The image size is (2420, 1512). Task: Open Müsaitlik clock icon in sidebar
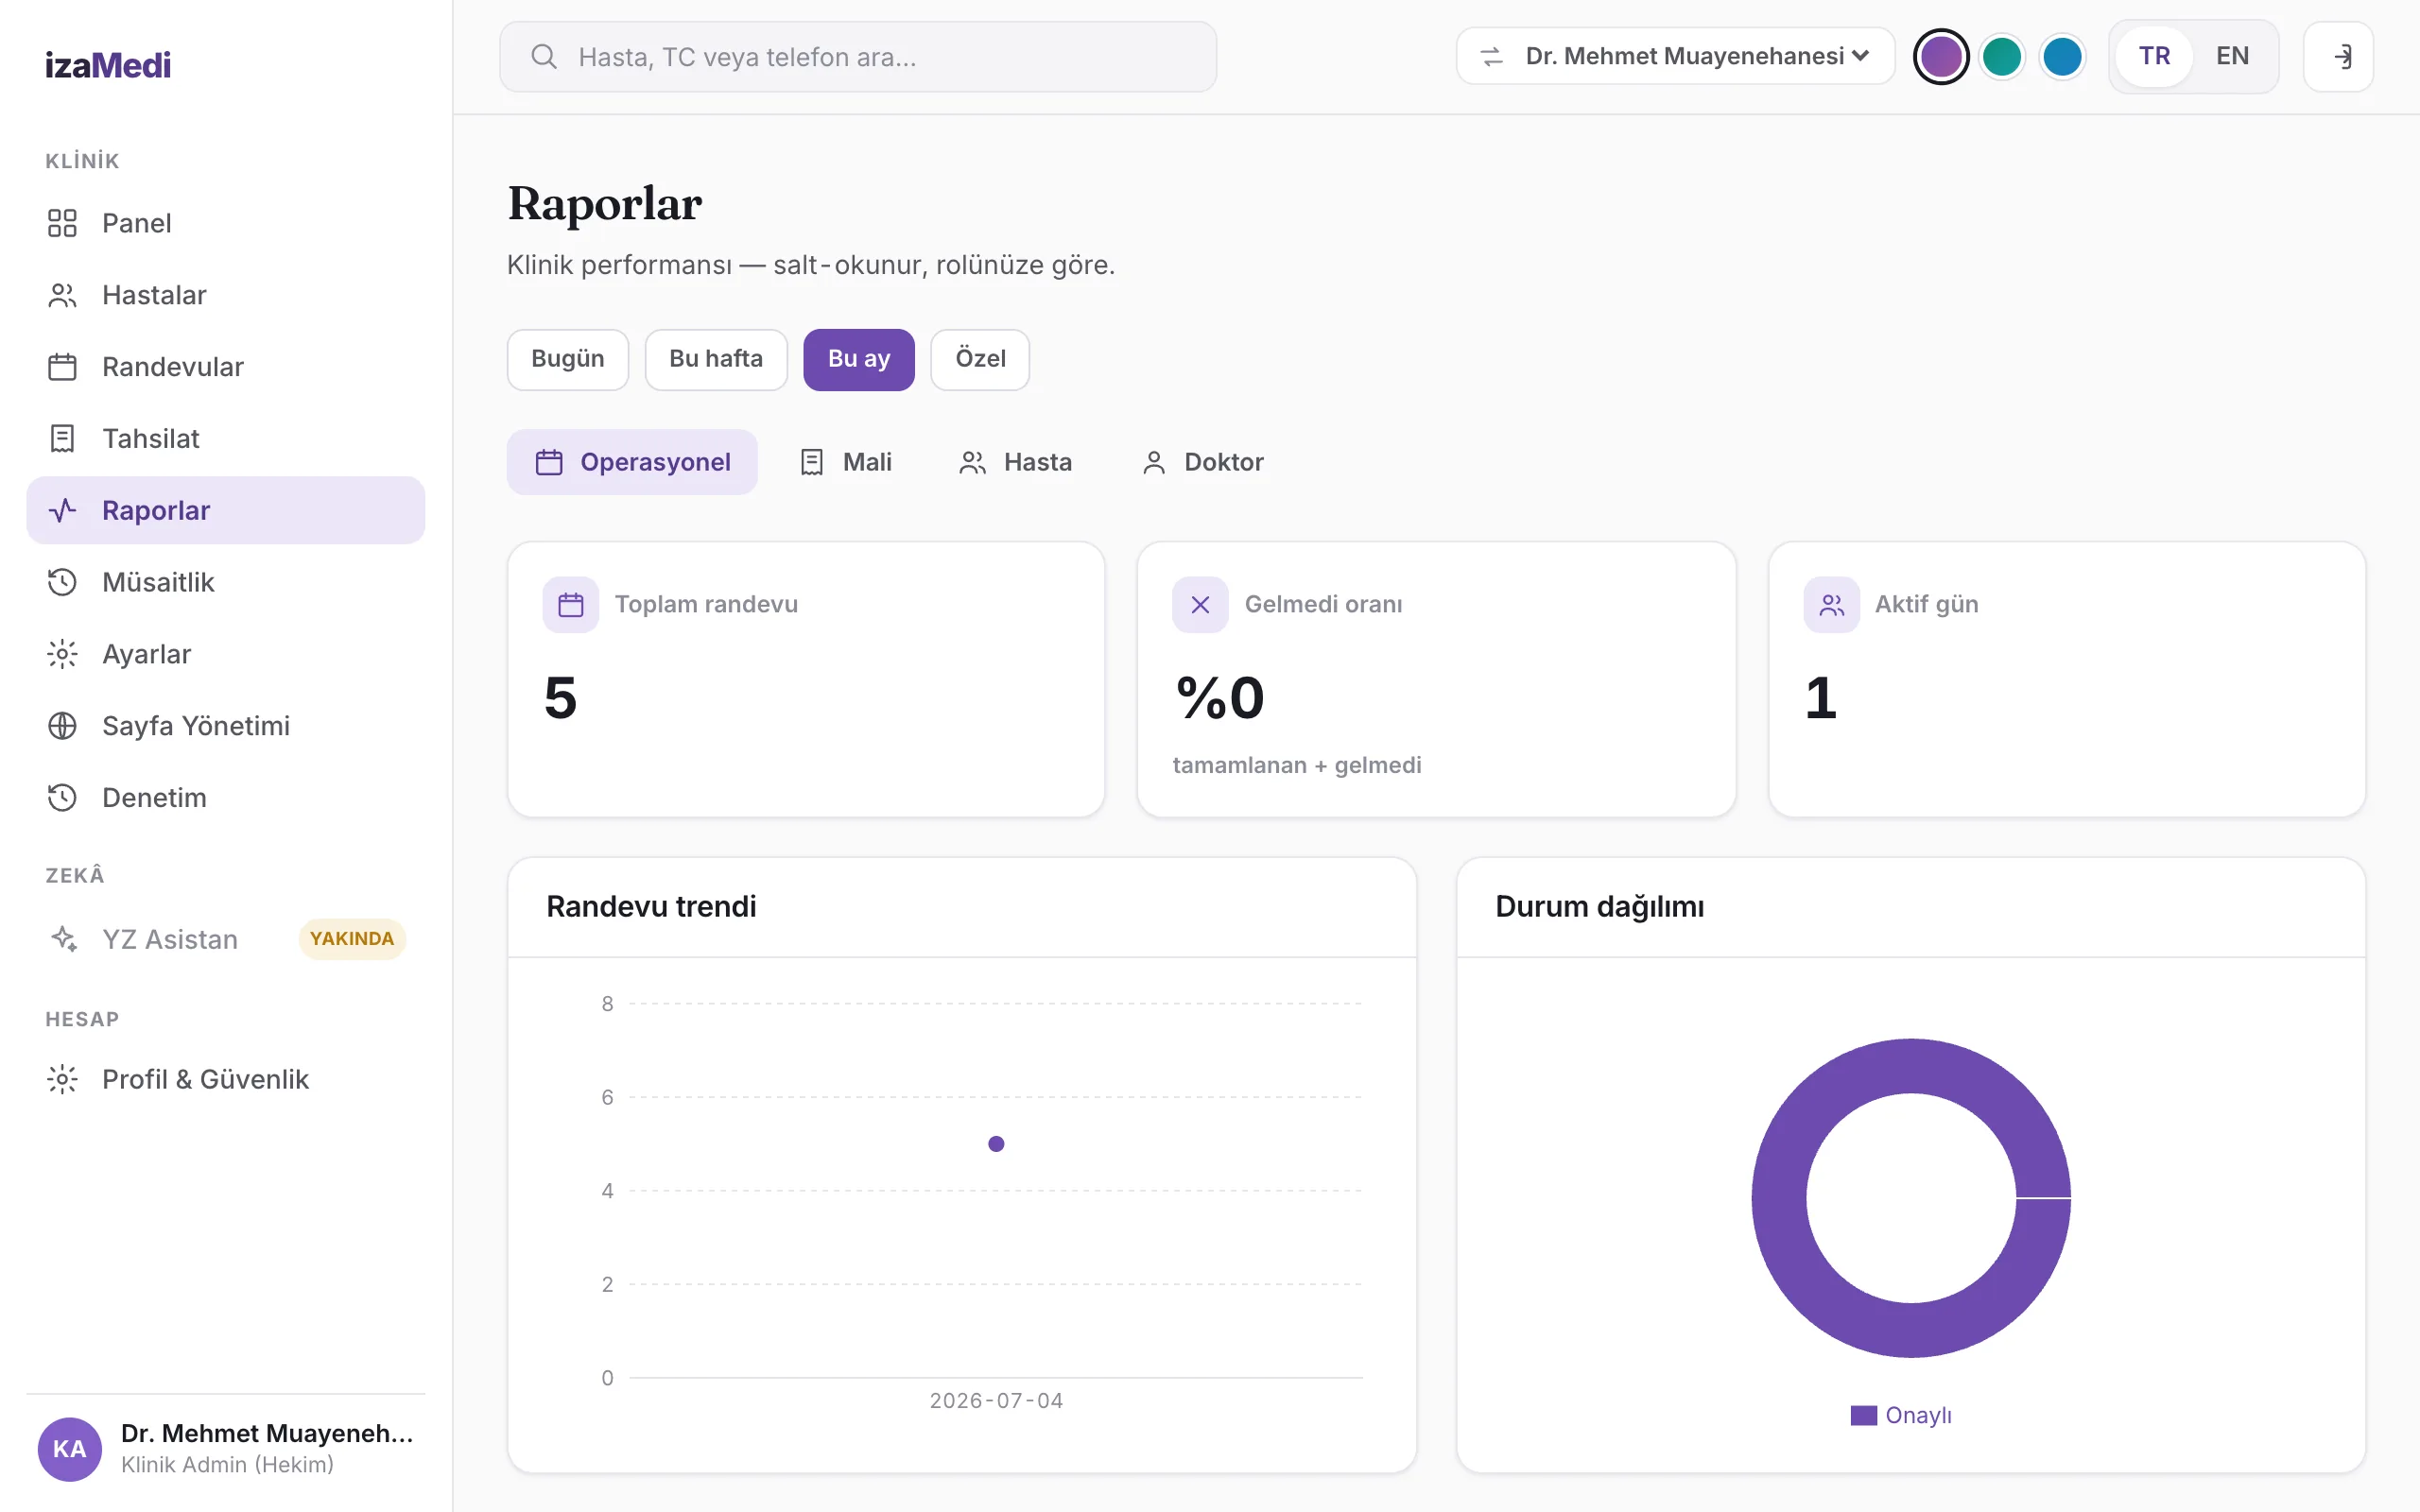pos(62,582)
